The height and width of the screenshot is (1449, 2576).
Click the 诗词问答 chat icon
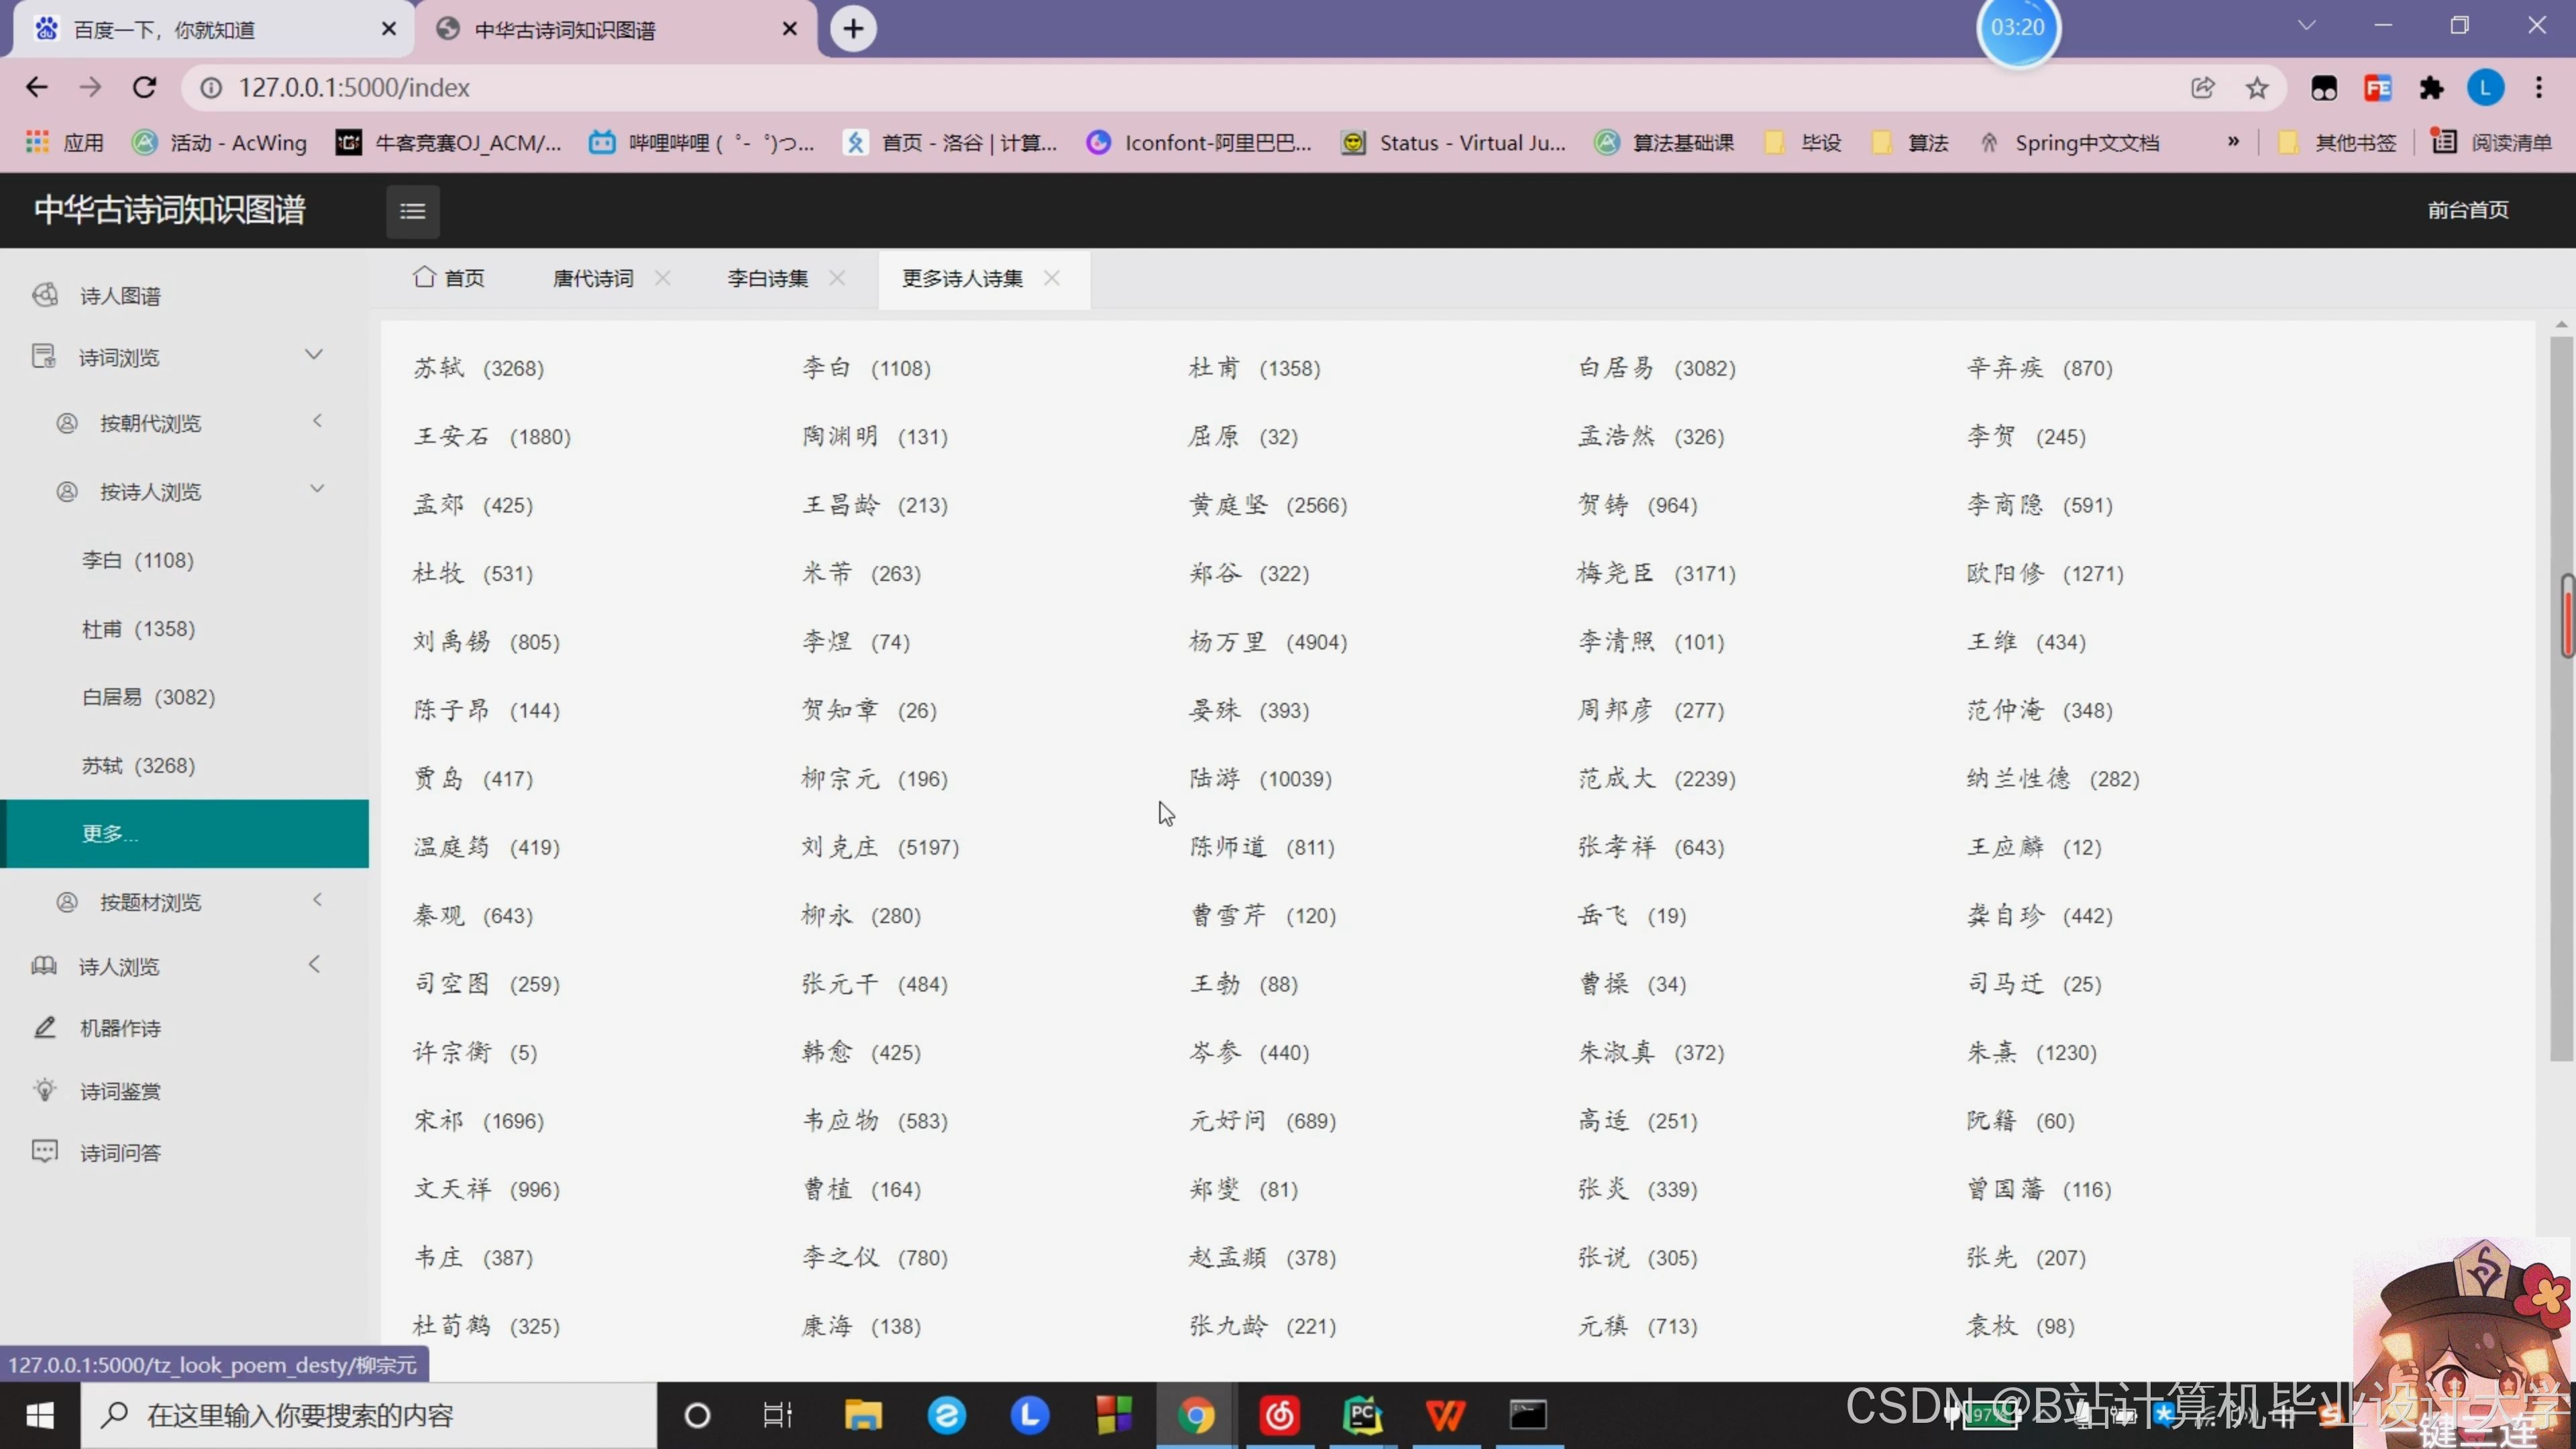point(45,1151)
